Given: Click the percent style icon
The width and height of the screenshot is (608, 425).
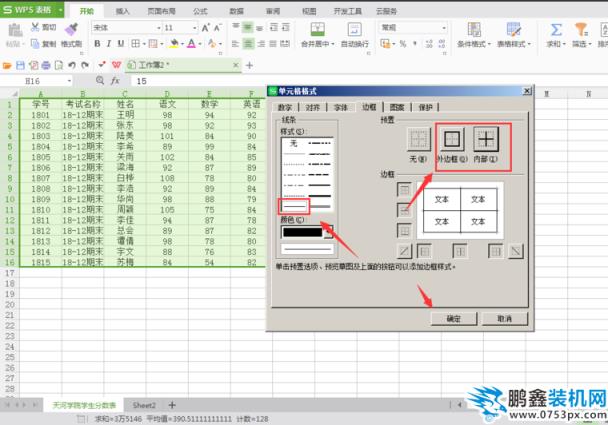Looking at the screenshot, I should coord(403,44).
